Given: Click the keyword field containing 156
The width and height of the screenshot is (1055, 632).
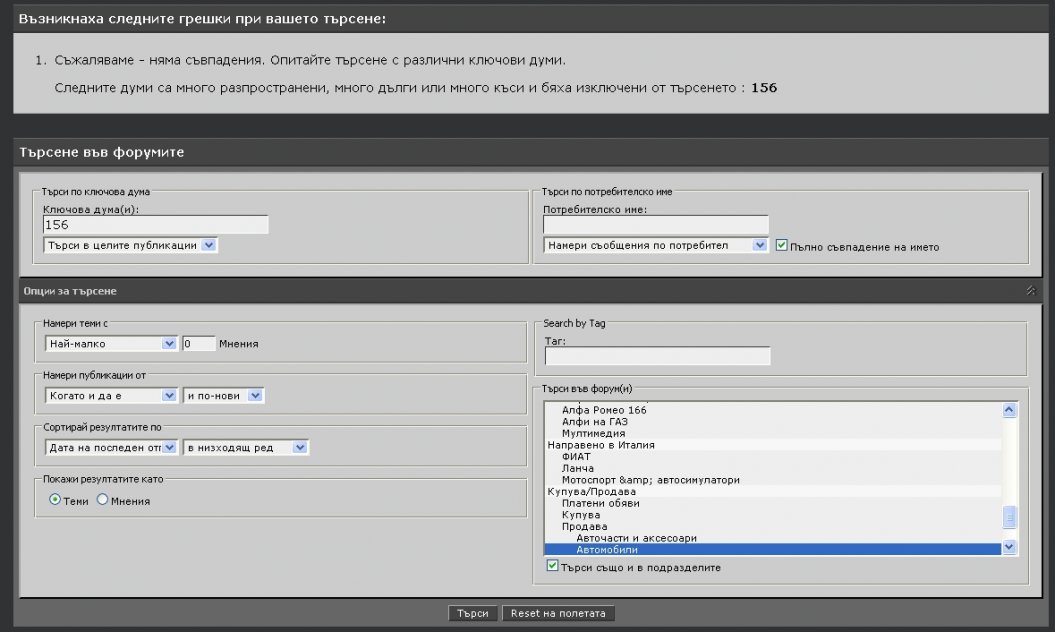Looking at the screenshot, I should coord(155,225).
